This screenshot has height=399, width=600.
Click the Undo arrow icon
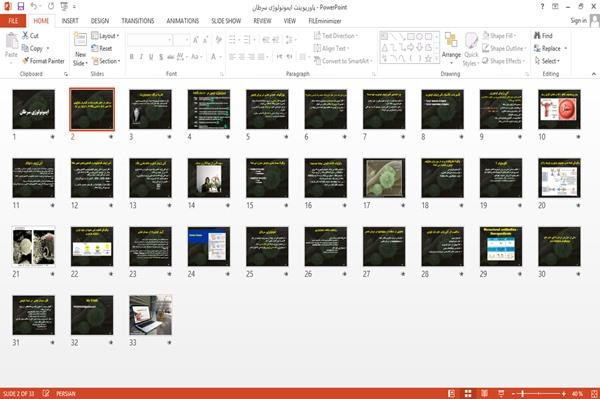[34, 6]
